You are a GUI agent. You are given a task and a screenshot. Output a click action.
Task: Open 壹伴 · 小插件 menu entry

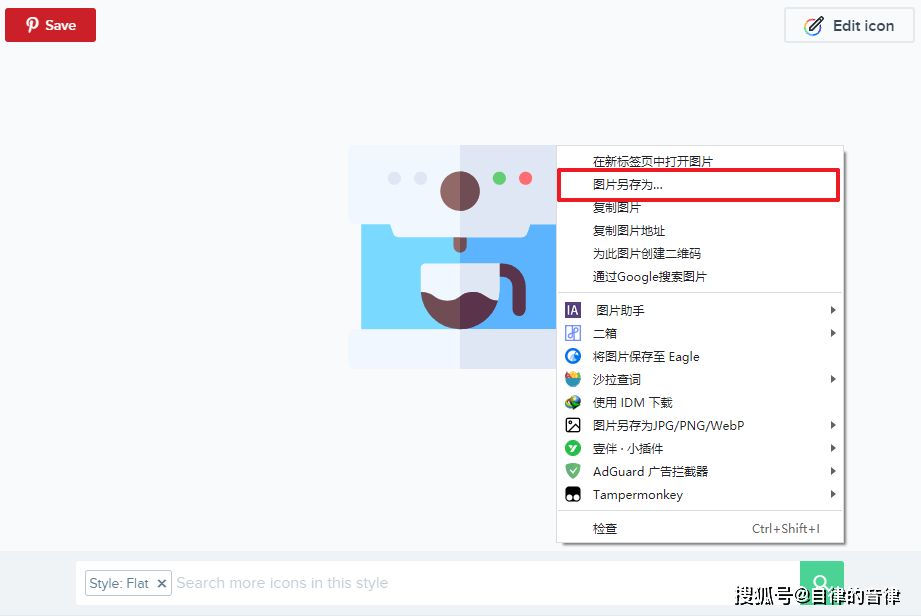pyautogui.click(x=700, y=448)
